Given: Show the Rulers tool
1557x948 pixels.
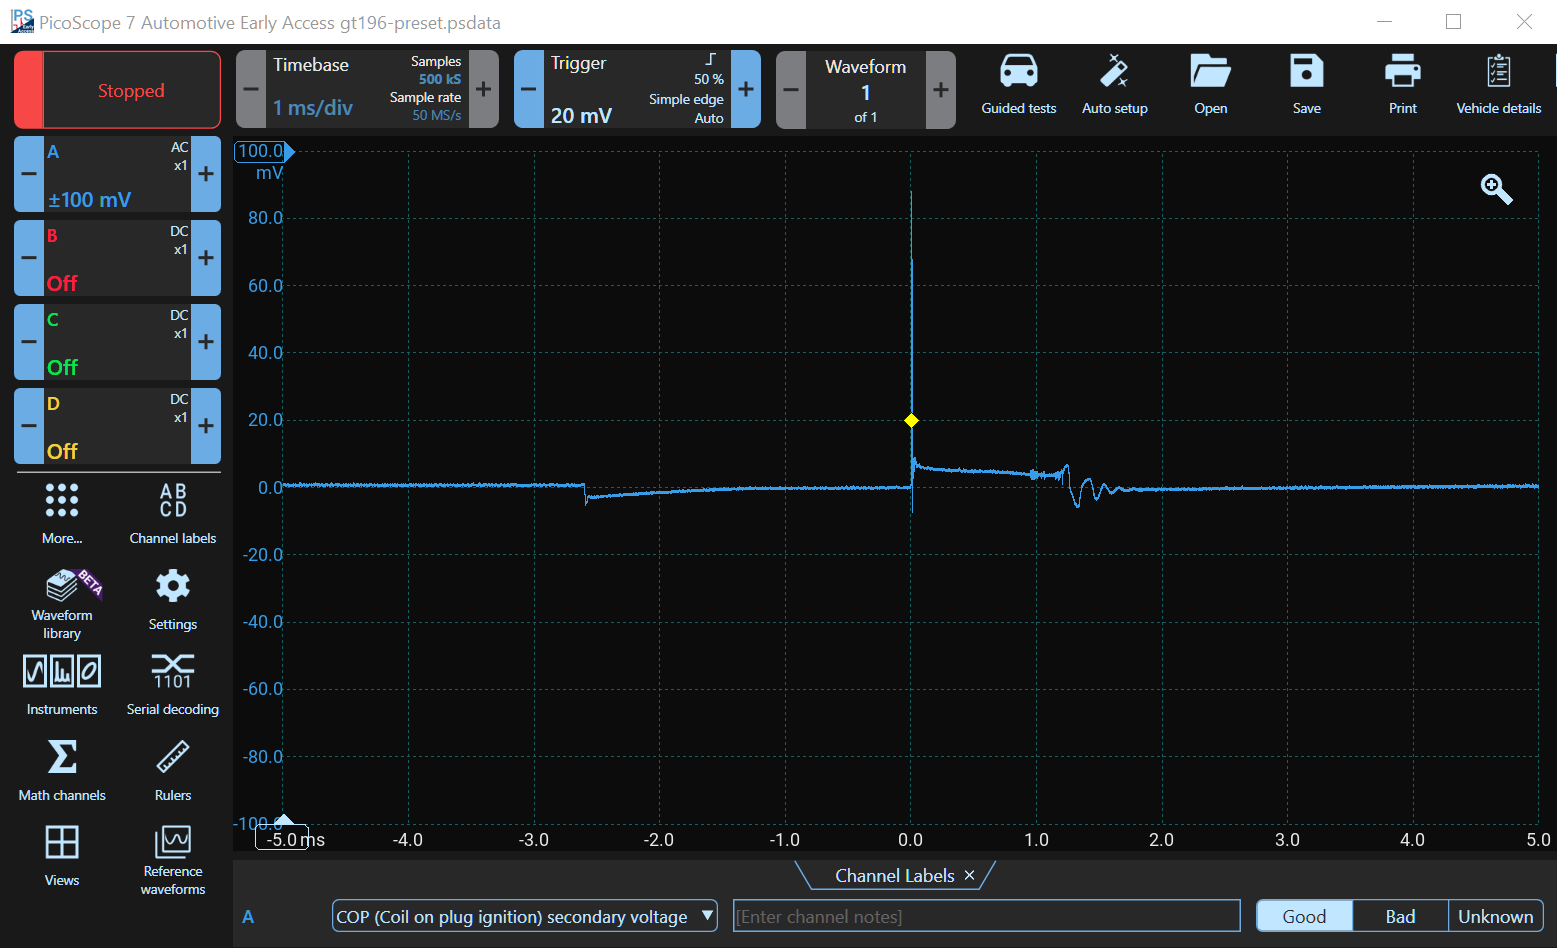Looking at the screenshot, I should [x=172, y=770].
